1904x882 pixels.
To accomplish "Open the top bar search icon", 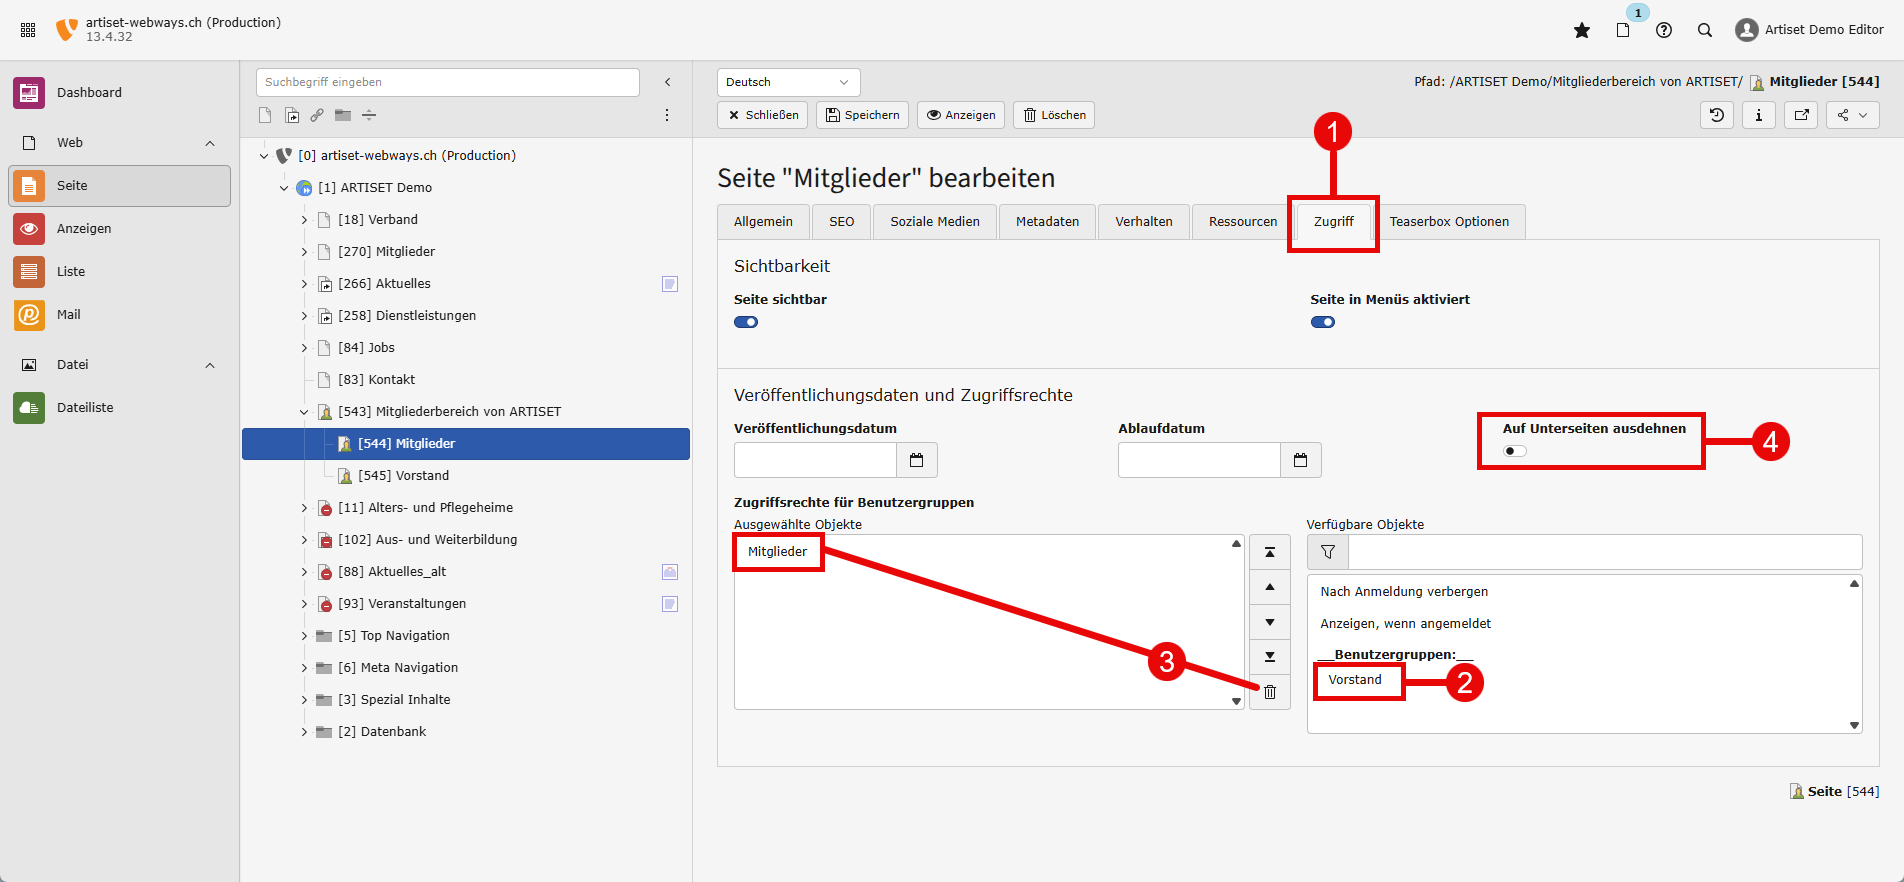I will pyautogui.click(x=1705, y=30).
